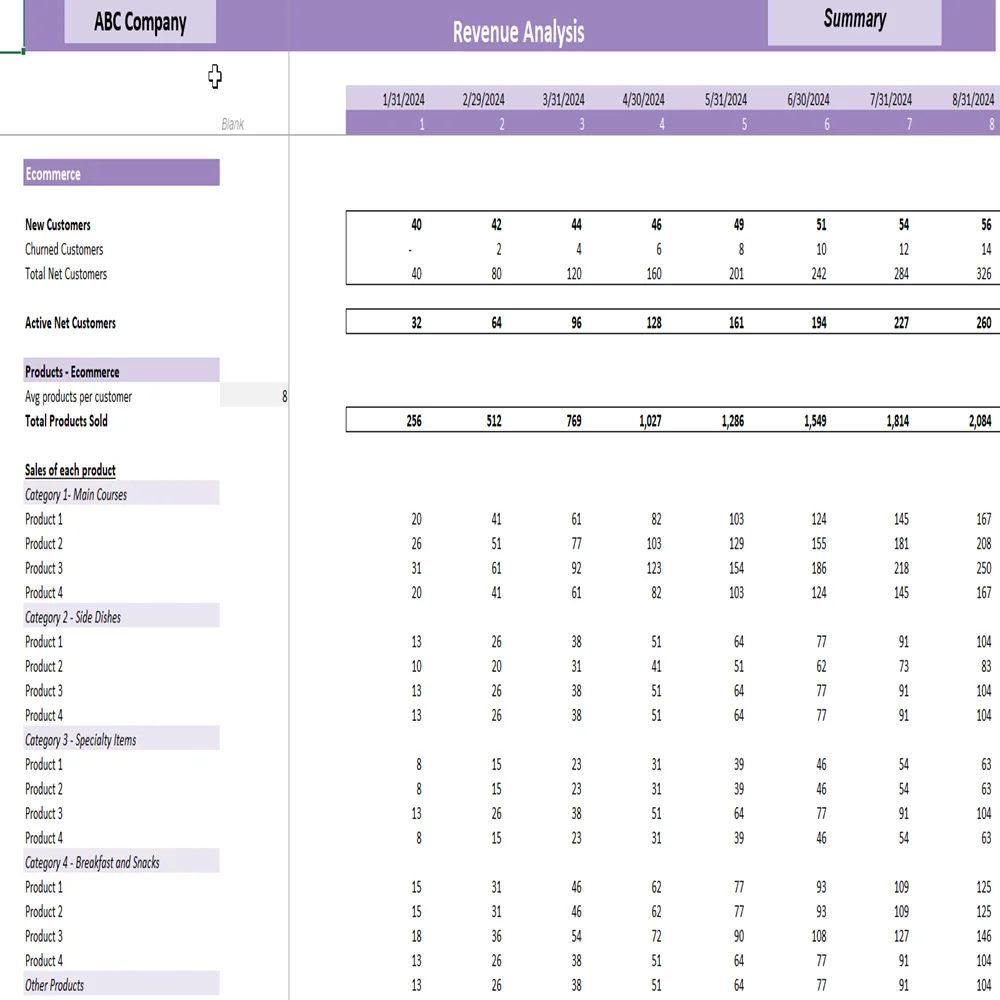This screenshot has height=1000, width=1000.
Task: Select the Revenue Analysis title
Action: point(518,32)
